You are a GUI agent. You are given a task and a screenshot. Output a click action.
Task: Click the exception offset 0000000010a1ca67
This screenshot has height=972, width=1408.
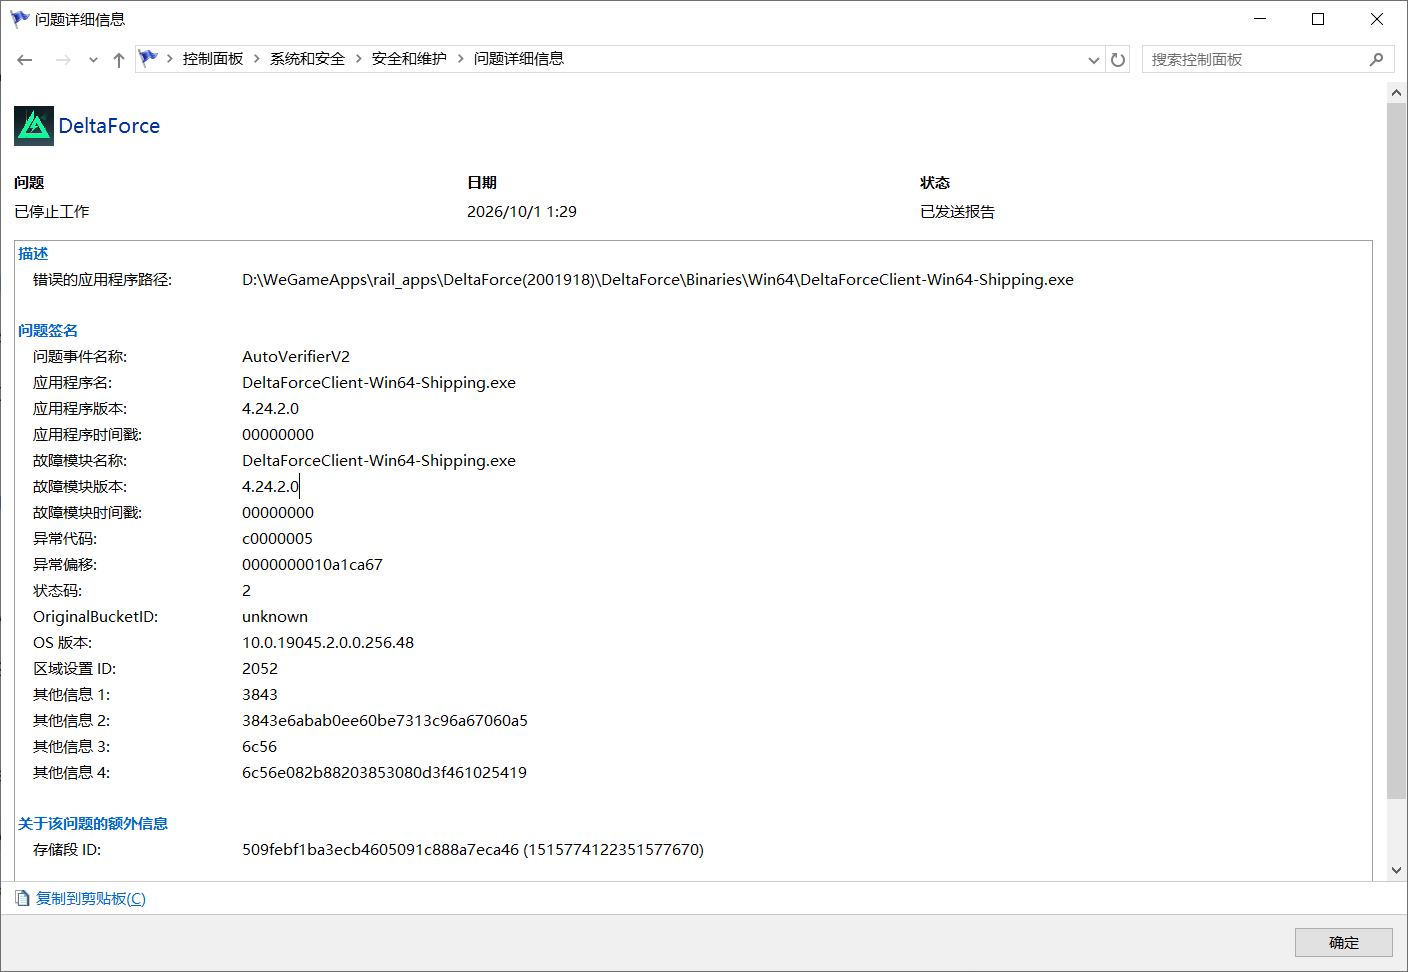pyautogui.click(x=312, y=565)
